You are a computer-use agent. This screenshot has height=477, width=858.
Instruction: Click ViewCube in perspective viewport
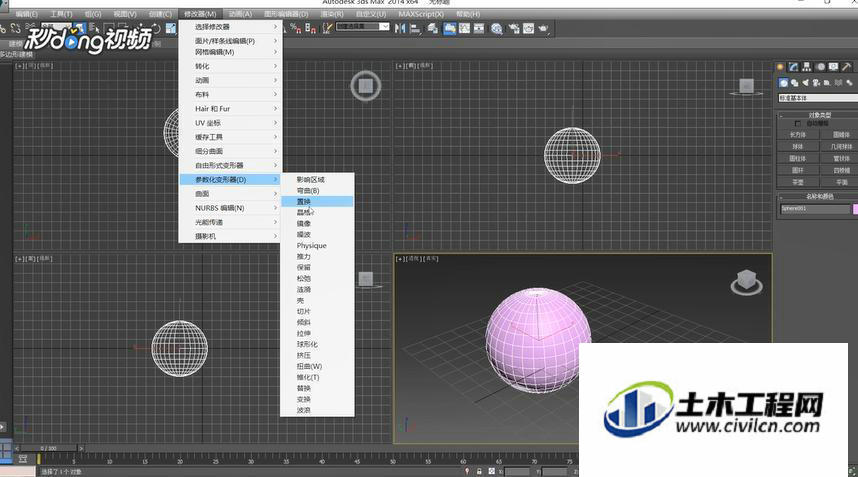(746, 282)
